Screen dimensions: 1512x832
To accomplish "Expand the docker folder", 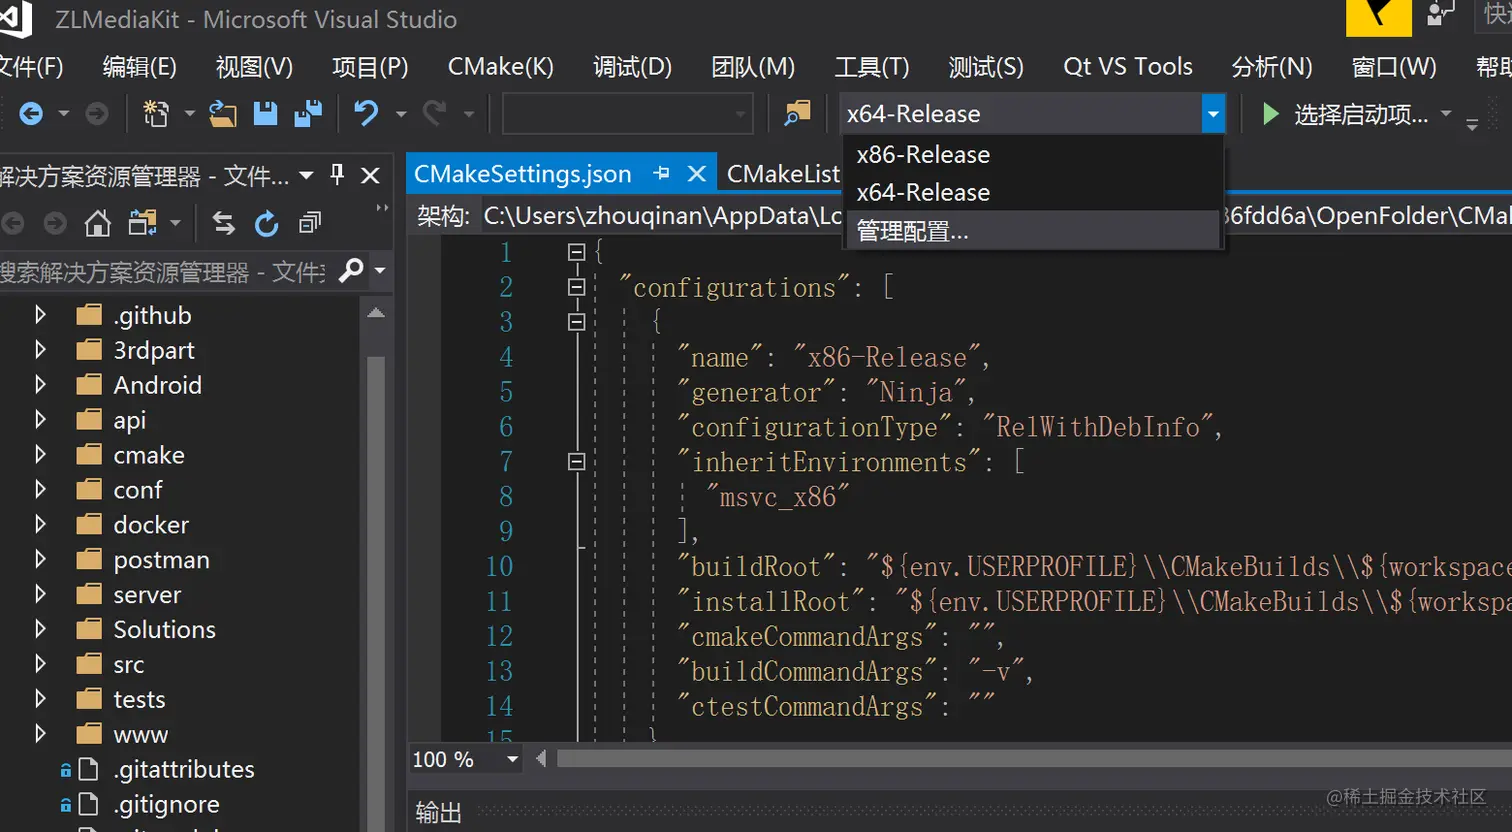I will (40, 525).
